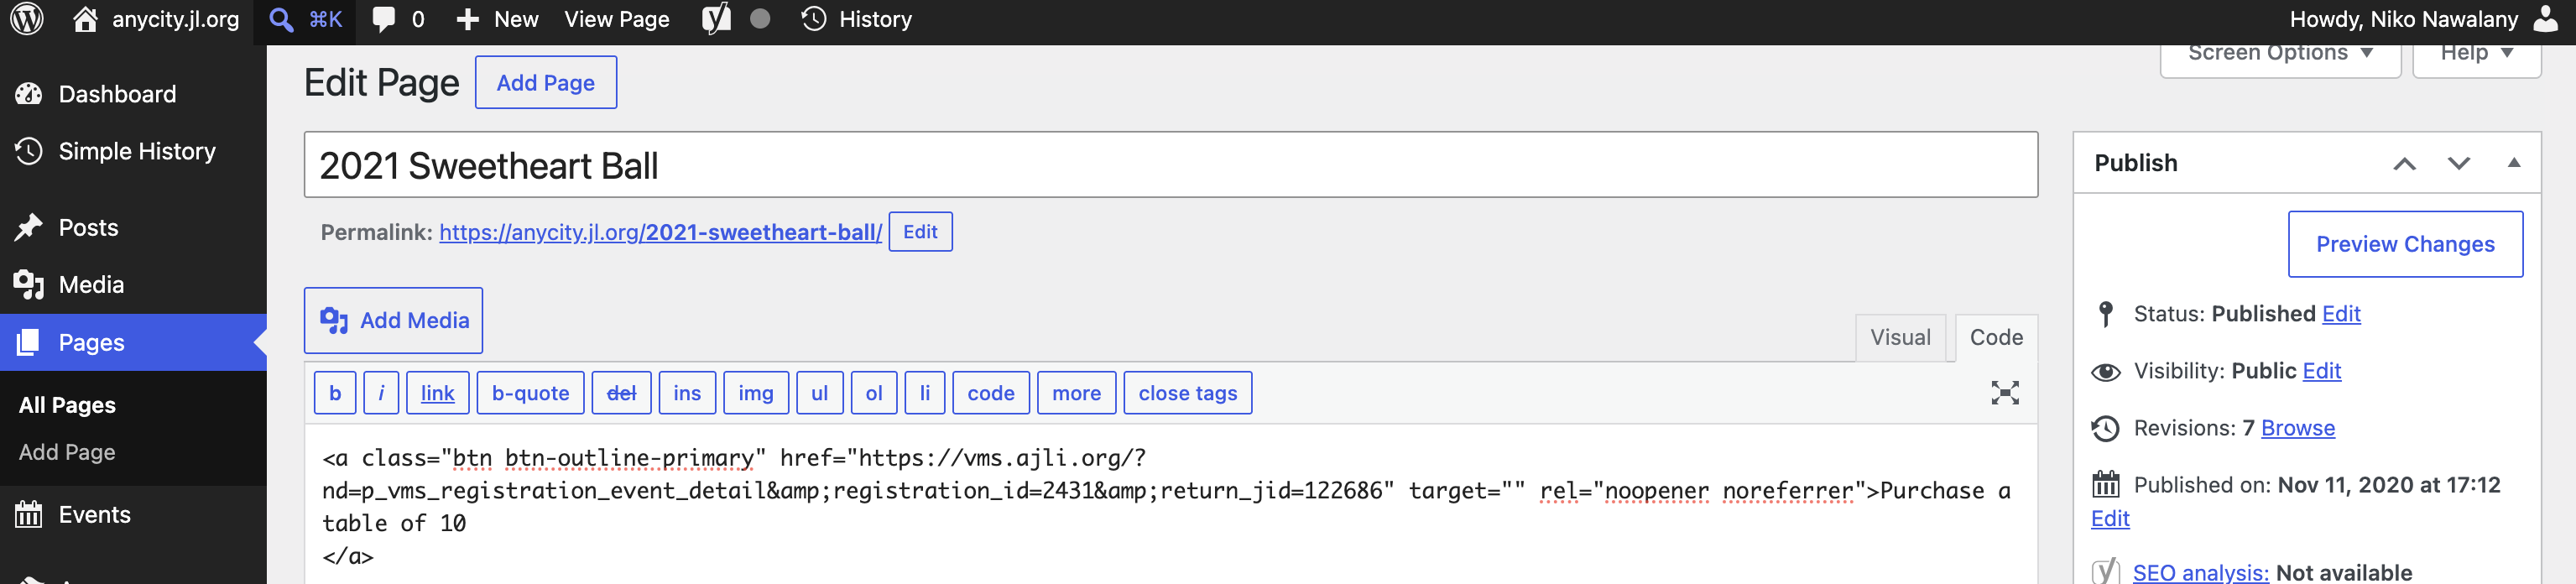Select the Code editor tab
The height and width of the screenshot is (584, 2576).
tap(1996, 338)
